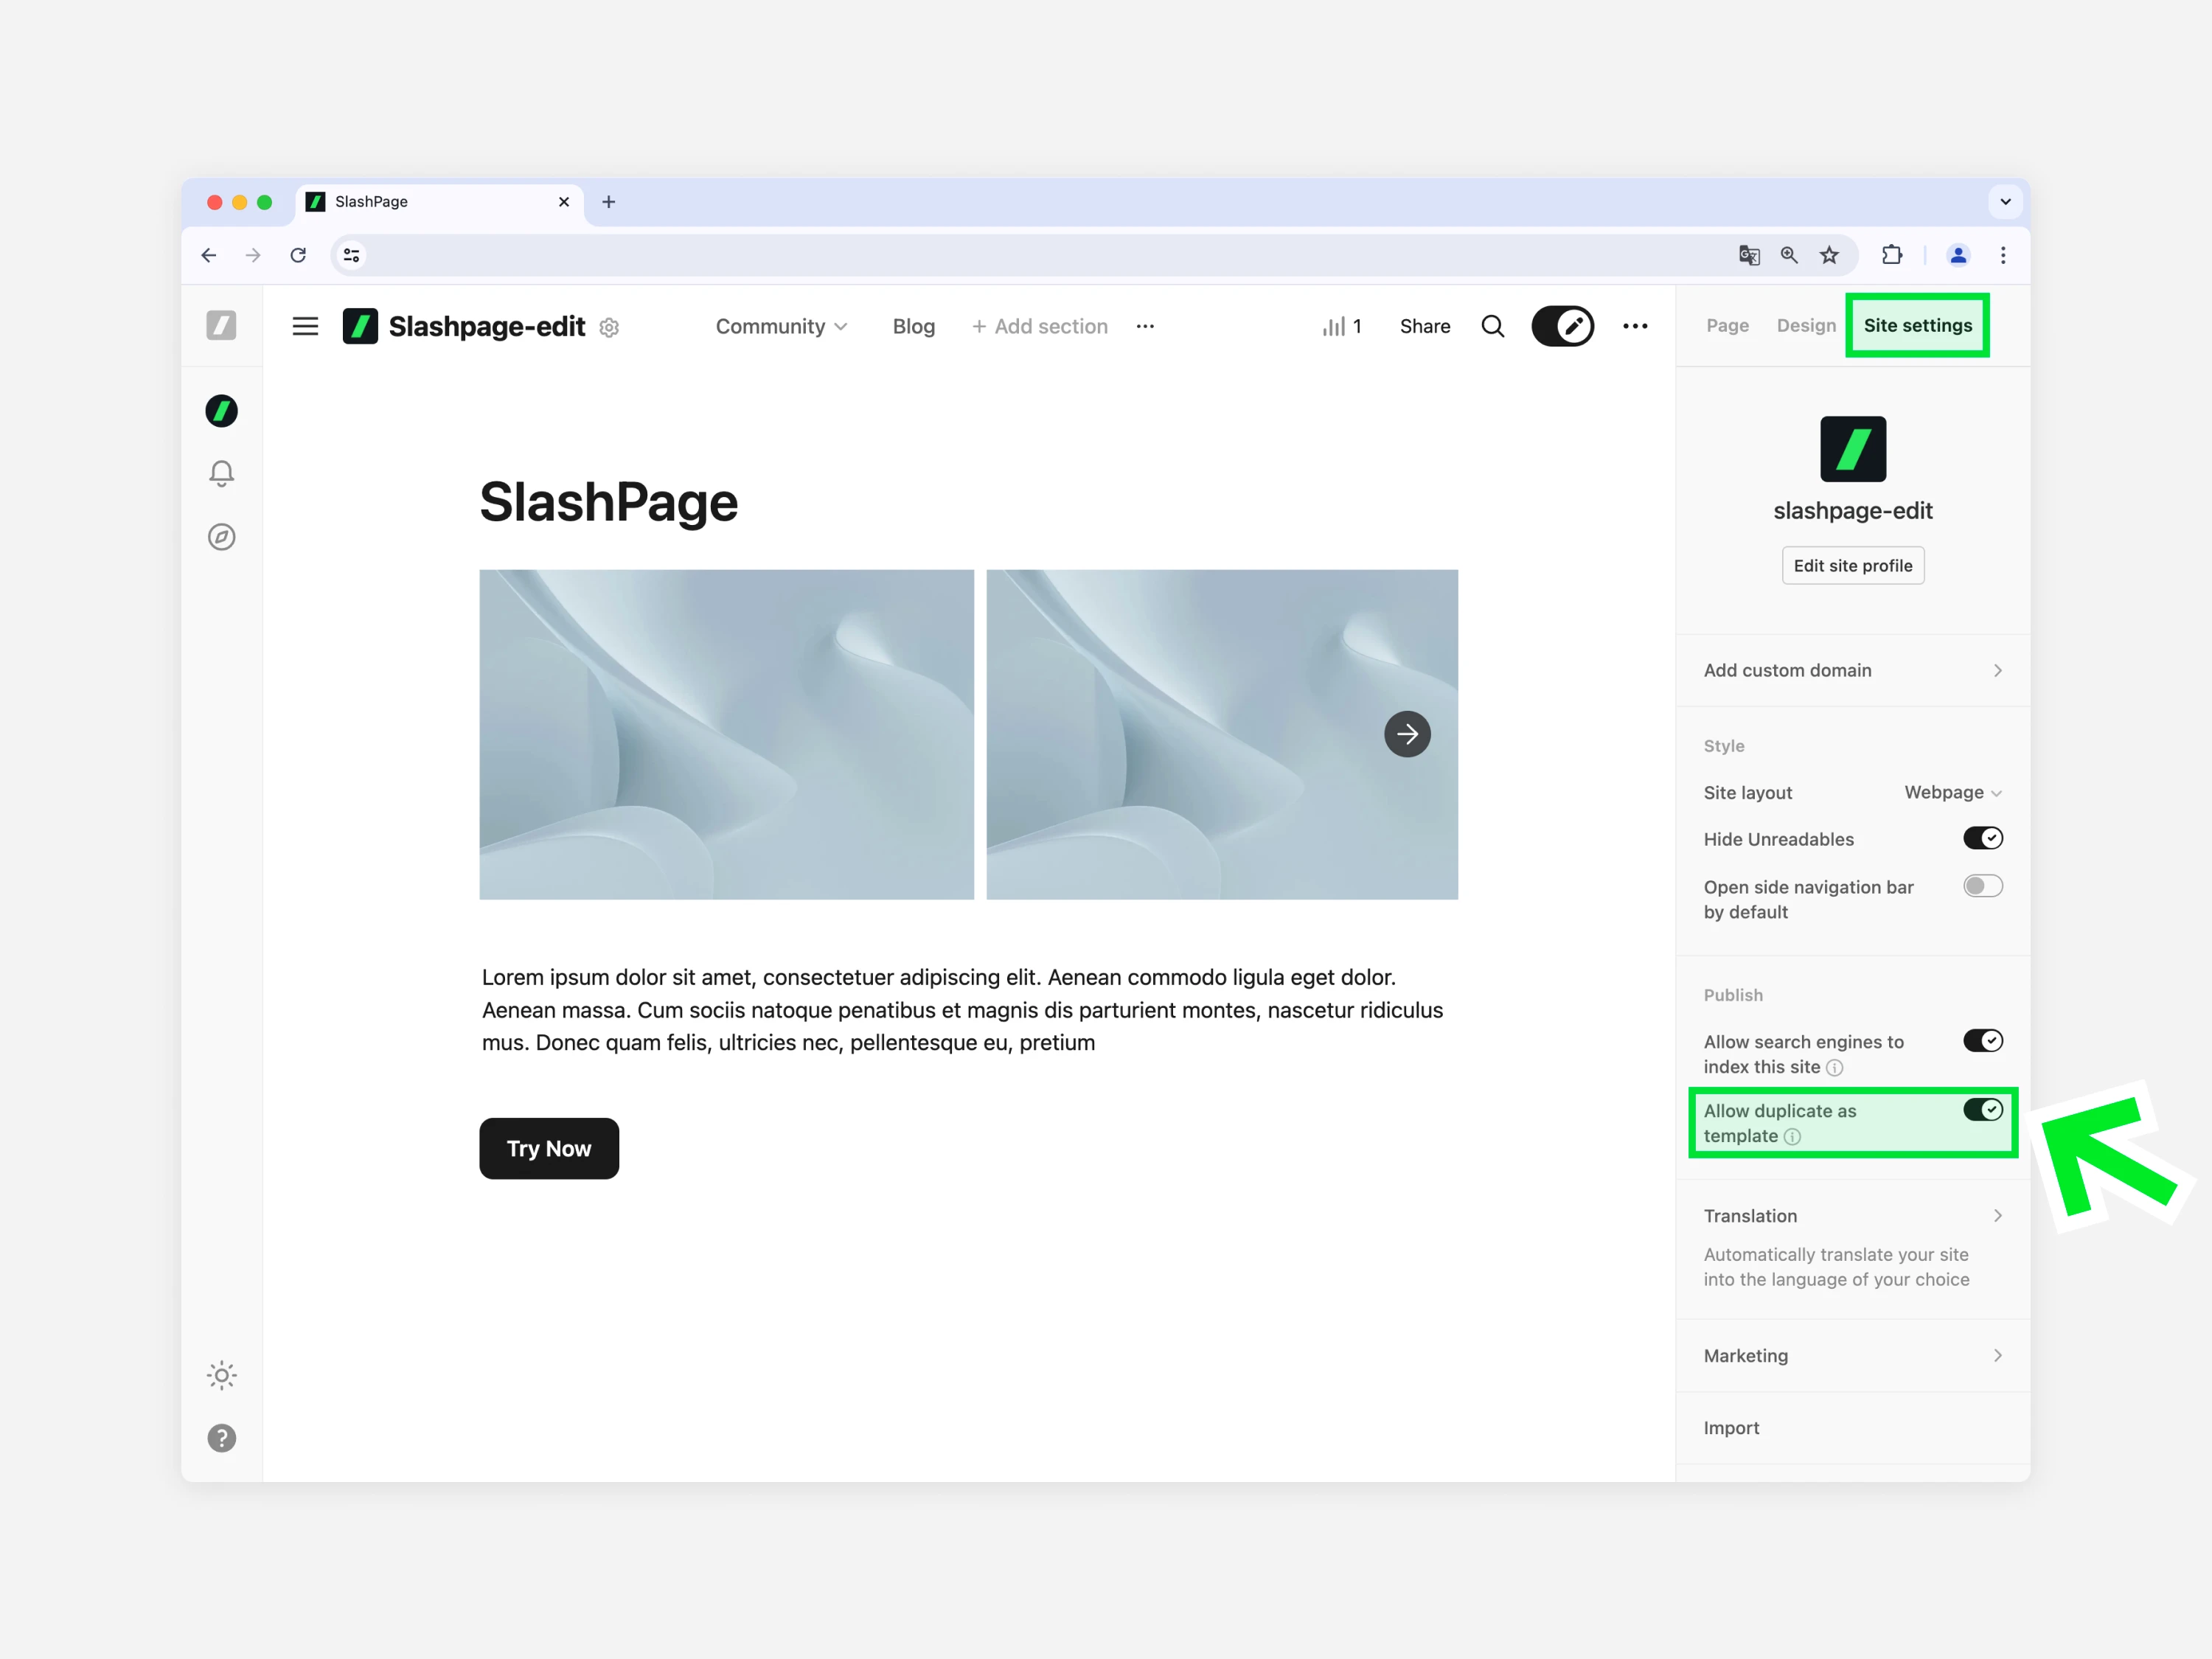Click the slashpage-edit profile logo
The image size is (2212, 1659).
pyautogui.click(x=1852, y=449)
